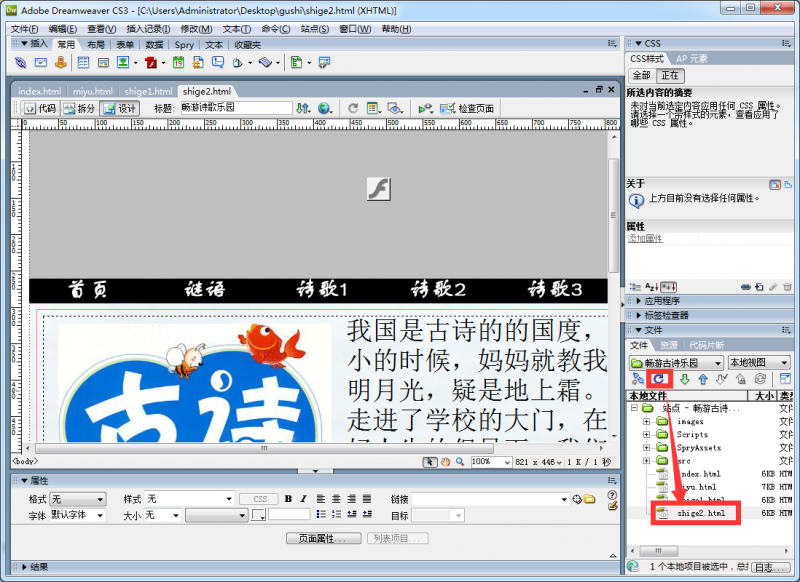Click the 日志 button
800x582 pixels.
pyautogui.click(x=769, y=567)
